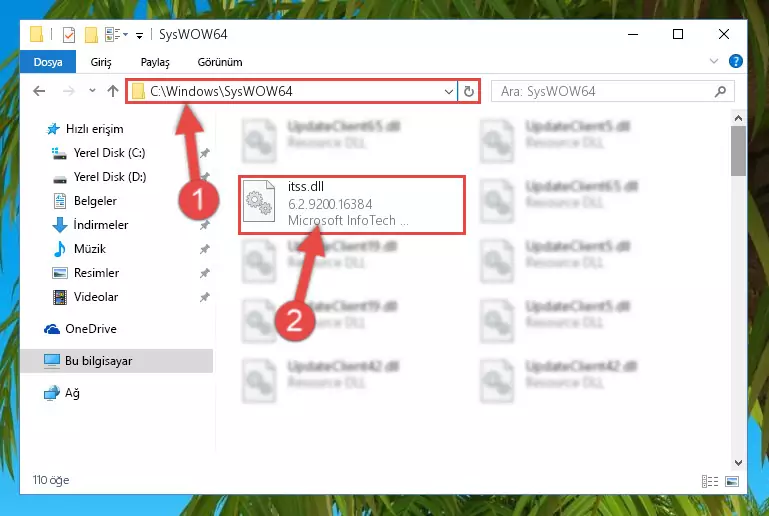Screen dimensions: 769x516
Task: Click the pin icon next to Yerel Disk (C:)
Action: pyautogui.click(x=205, y=154)
